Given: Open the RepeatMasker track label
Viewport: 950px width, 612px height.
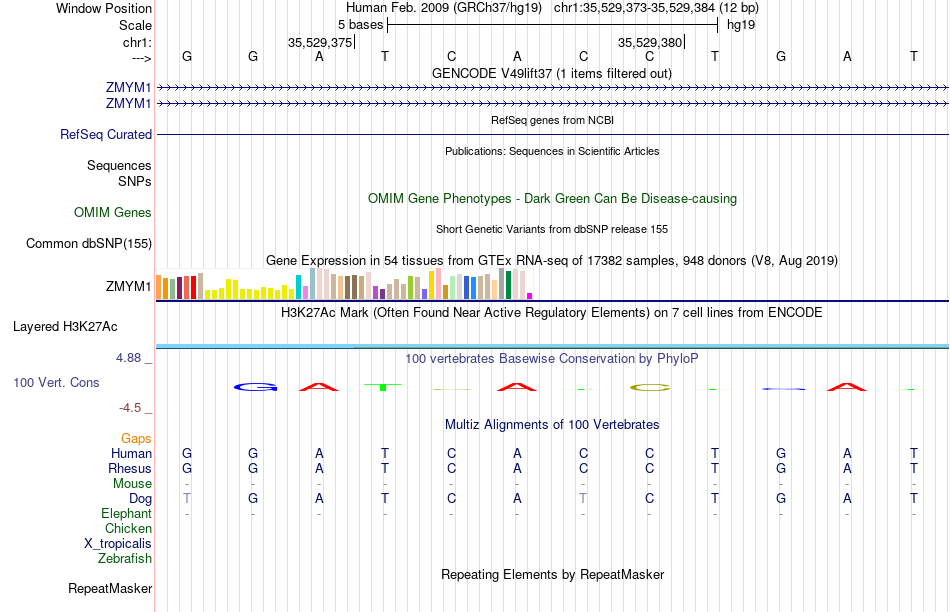Looking at the screenshot, I should [x=110, y=588].
